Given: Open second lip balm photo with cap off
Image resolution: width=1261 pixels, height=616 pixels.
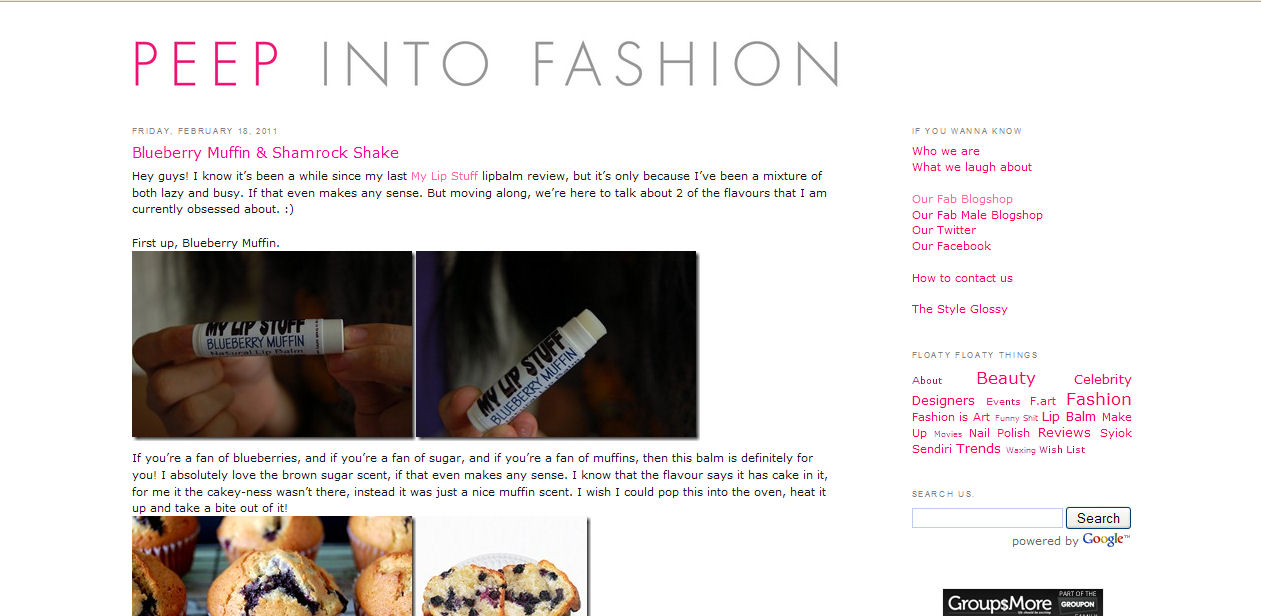Looking at the screenshot, I should click(x=556, y=344).
